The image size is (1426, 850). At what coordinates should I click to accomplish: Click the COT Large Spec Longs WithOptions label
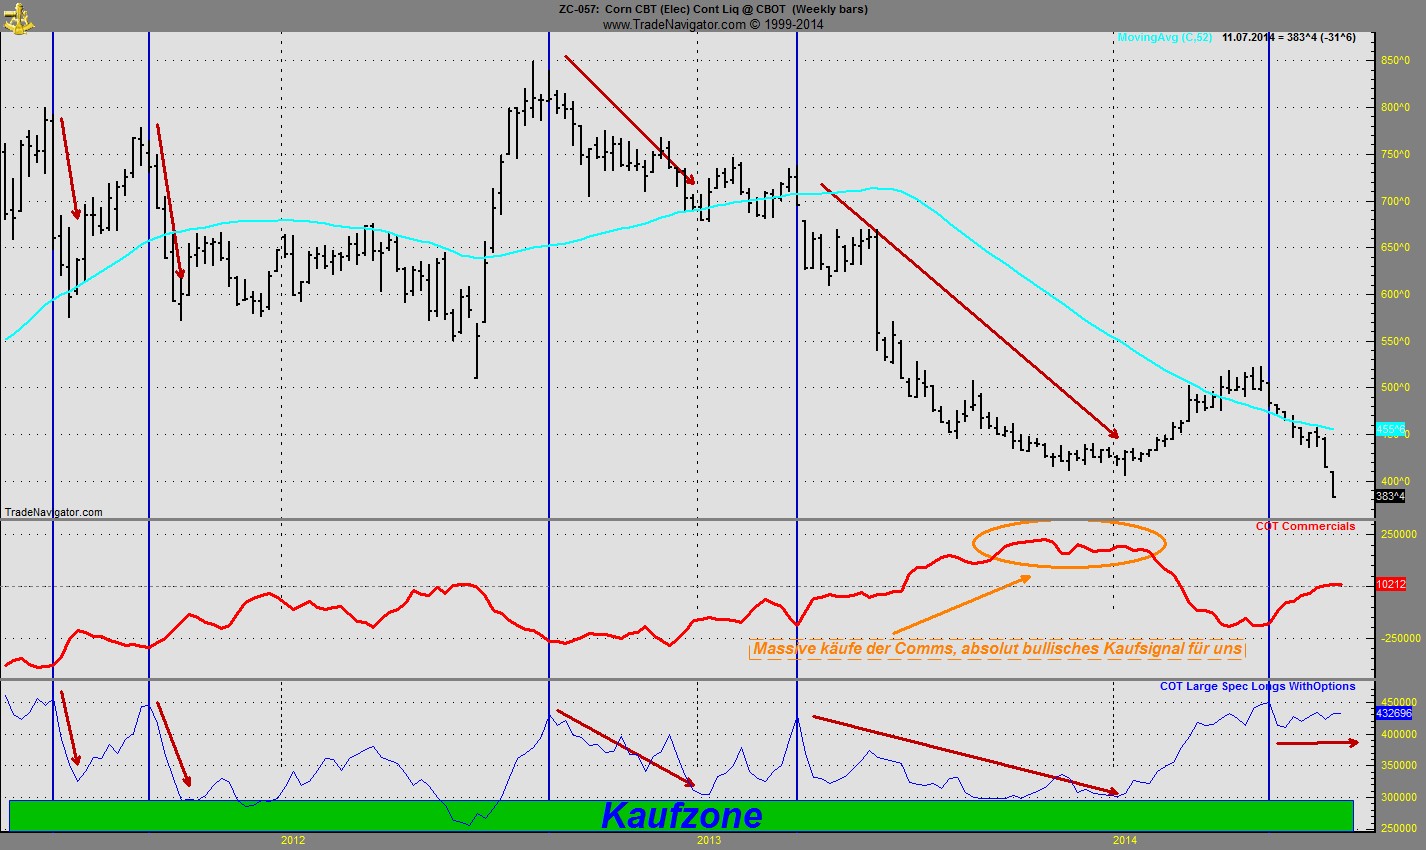click(1257, 687)
